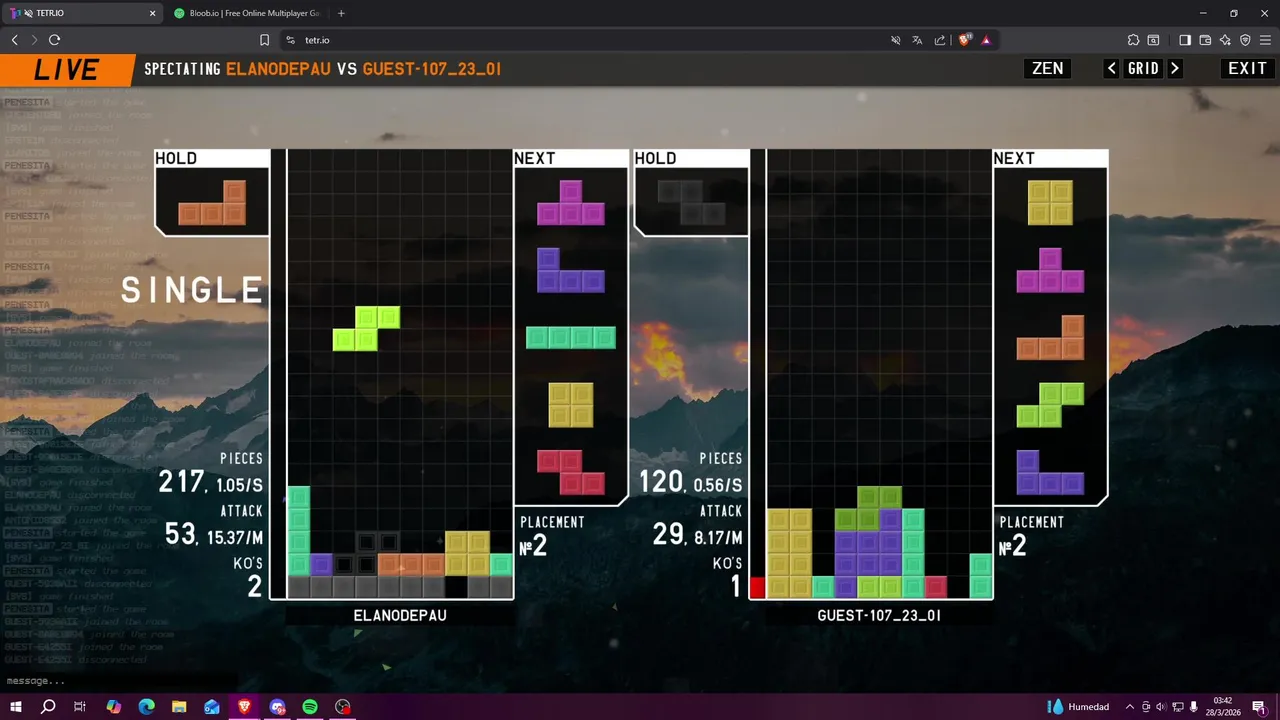
Task: Open Brave Shields lion icon
Action: 965,40
